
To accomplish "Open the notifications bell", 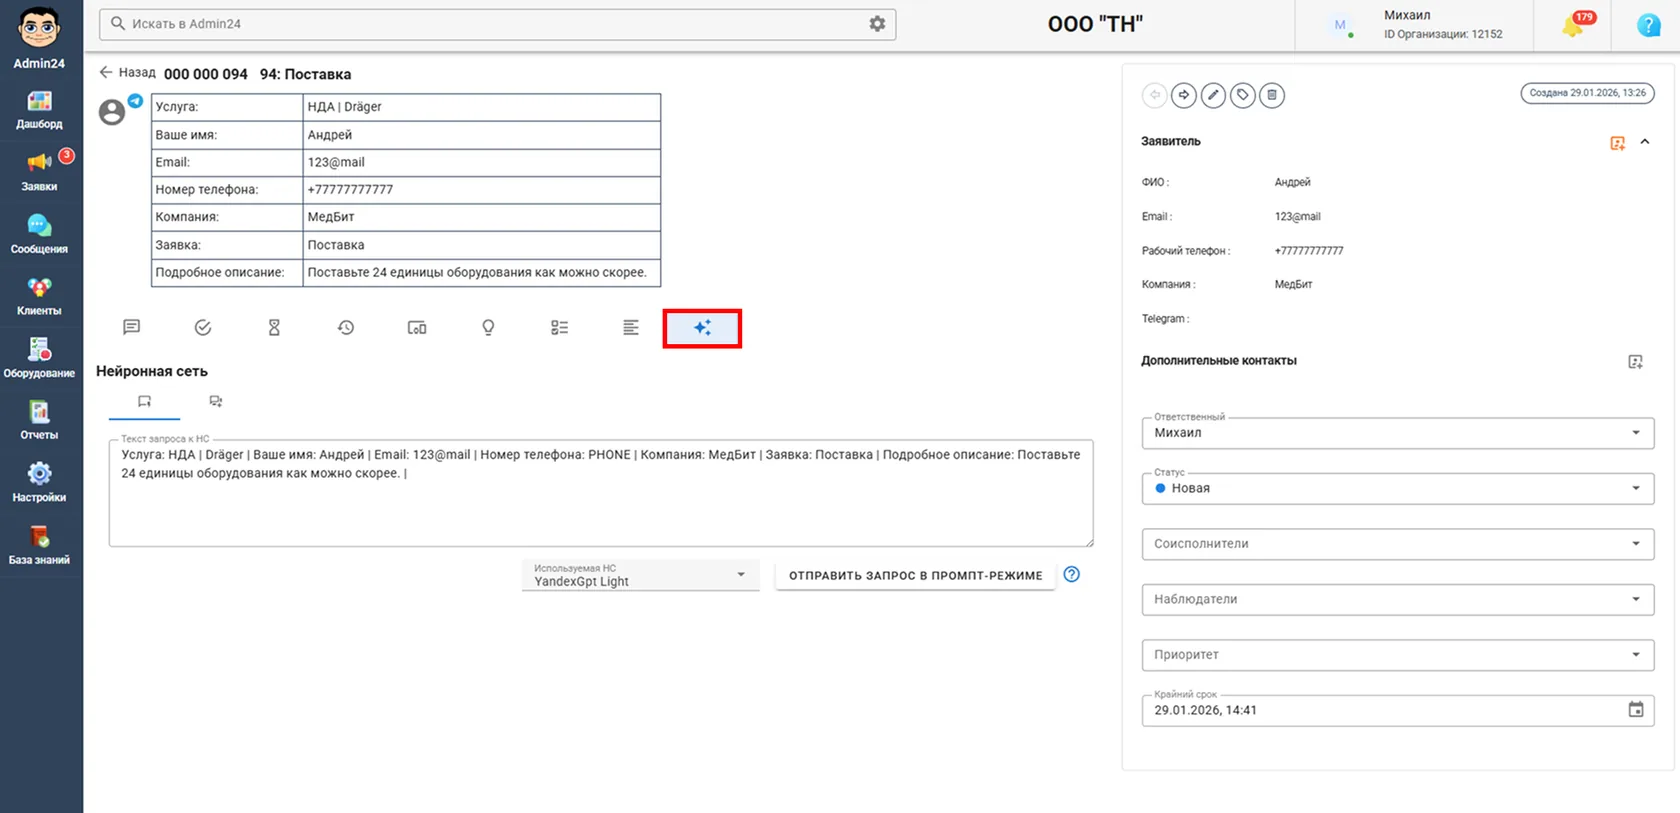I will (x=1574, y=25).
